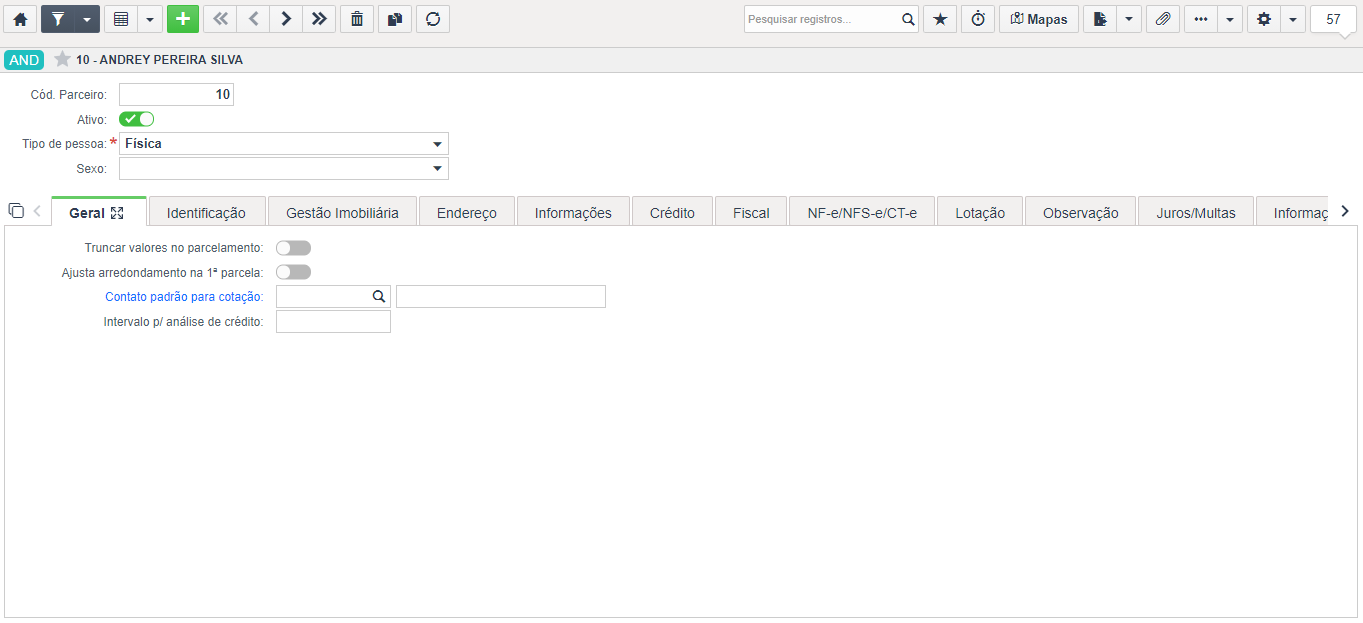Duplicate the record with copy icon

(395, 19)
